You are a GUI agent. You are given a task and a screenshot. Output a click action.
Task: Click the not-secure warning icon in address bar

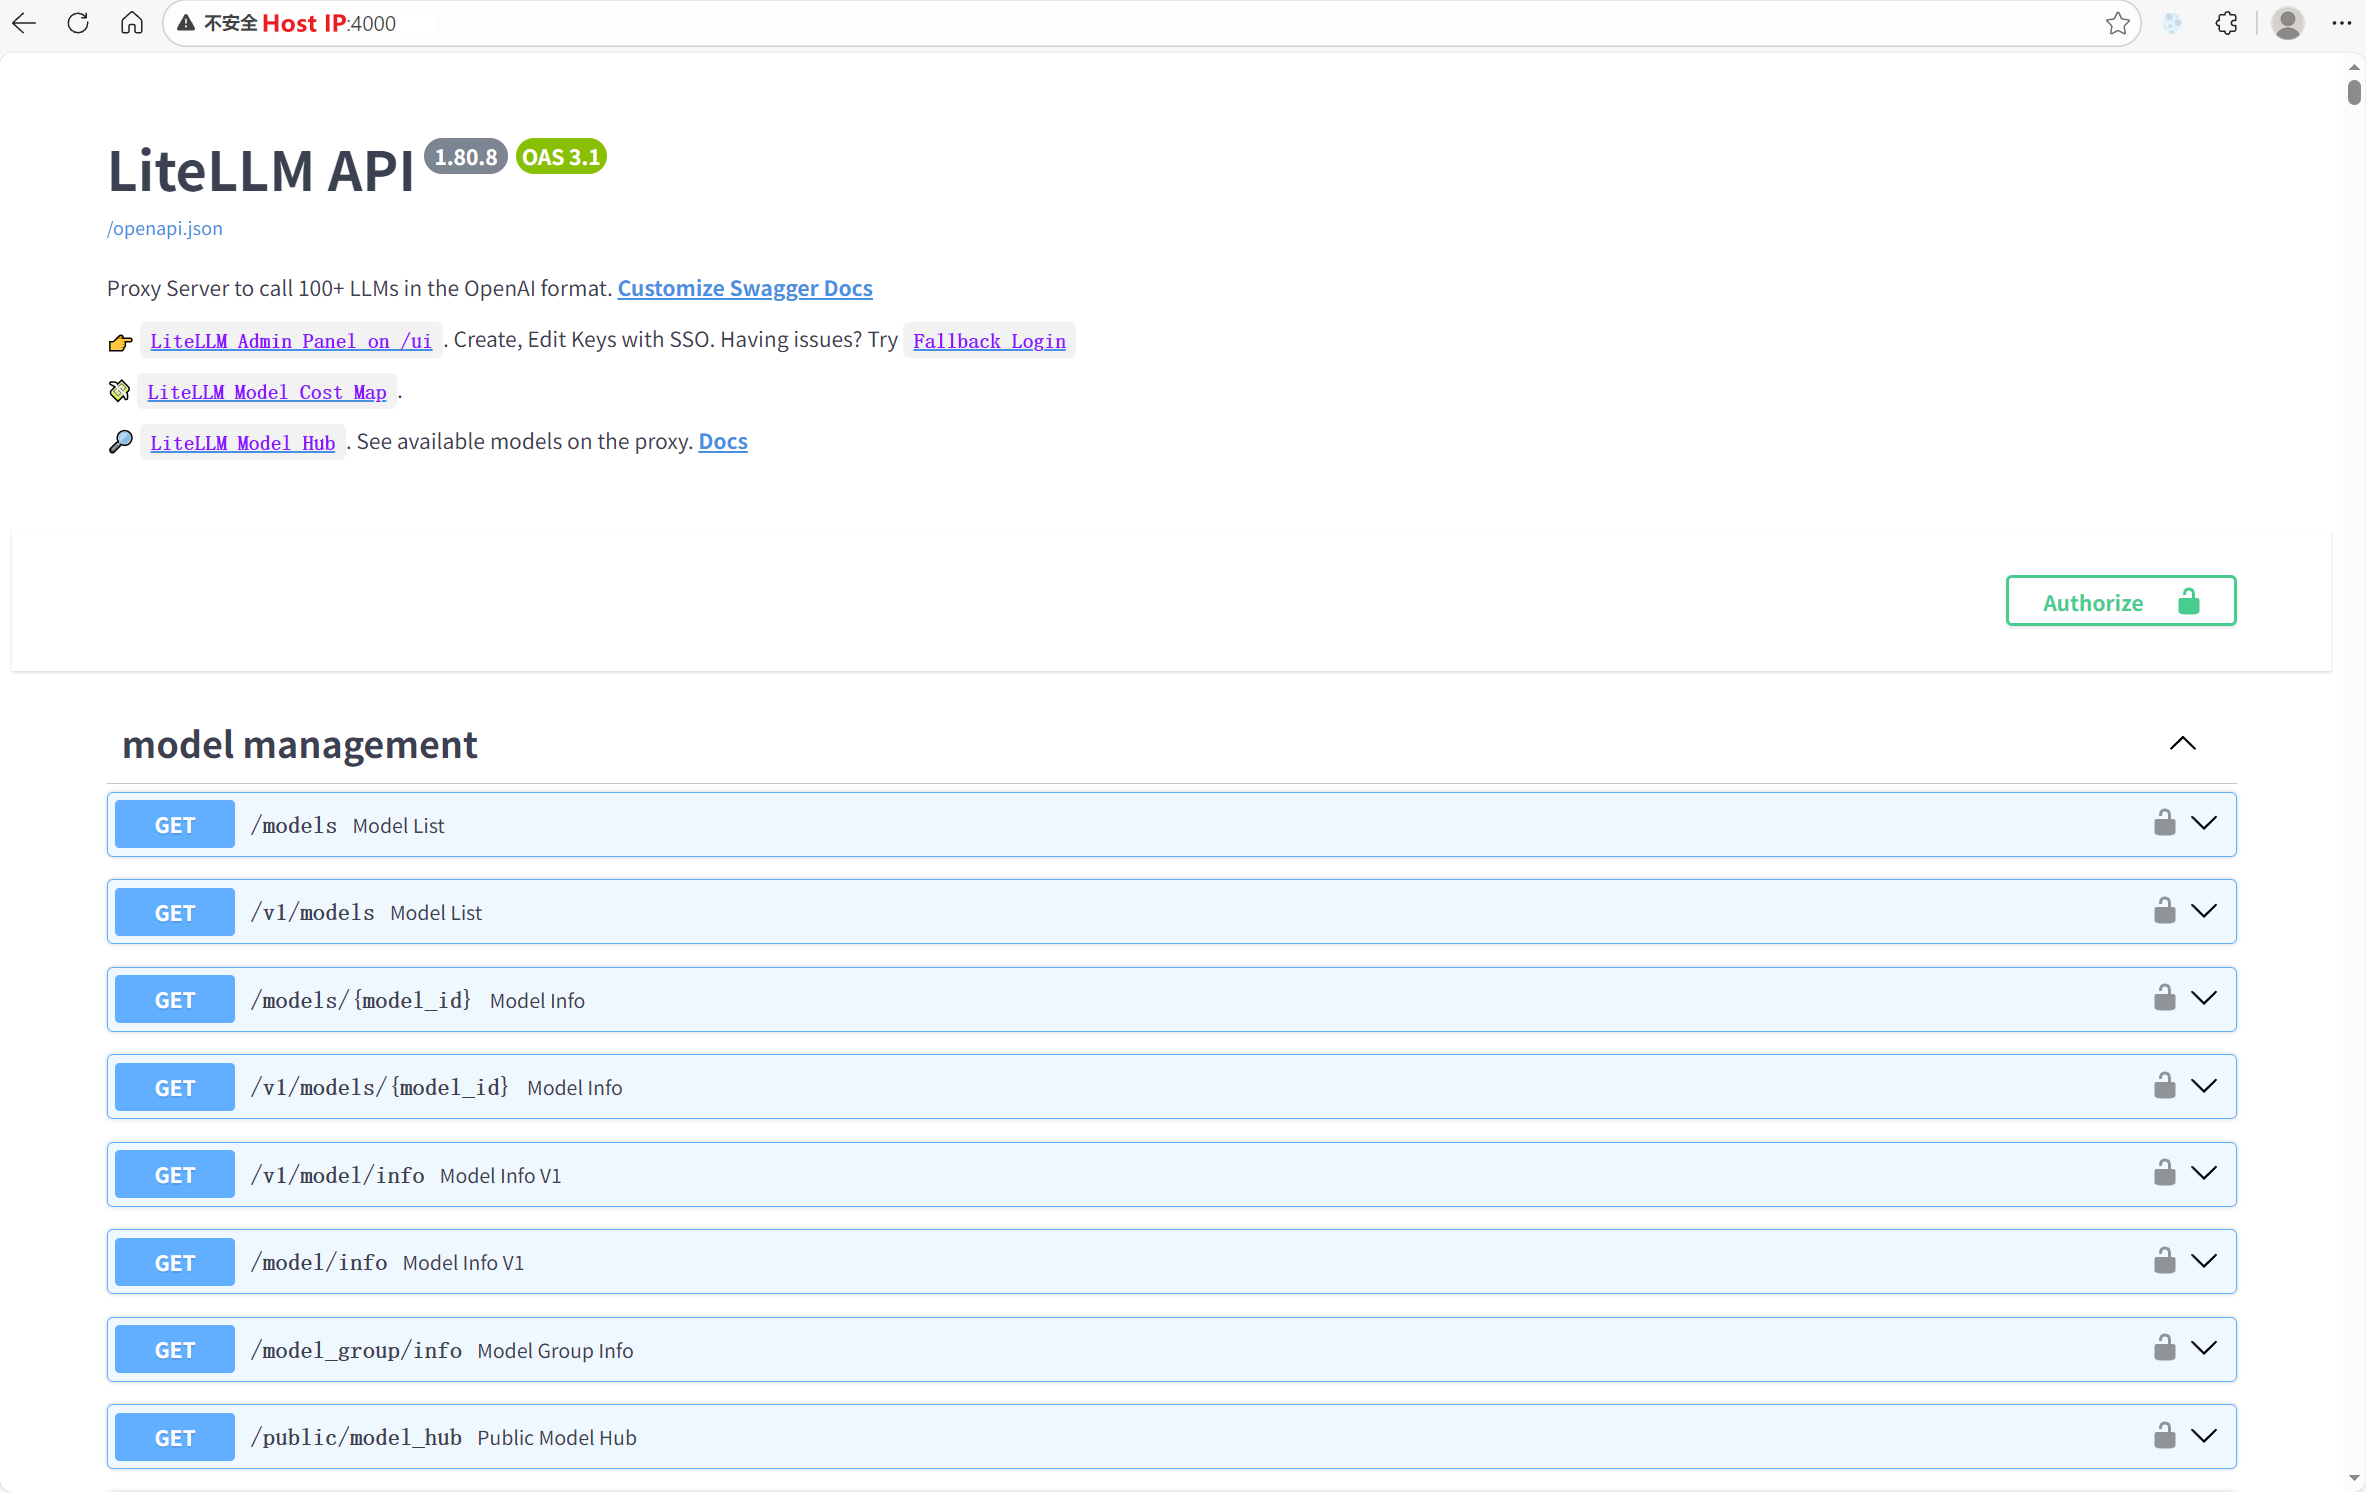(x=186, y=23)
